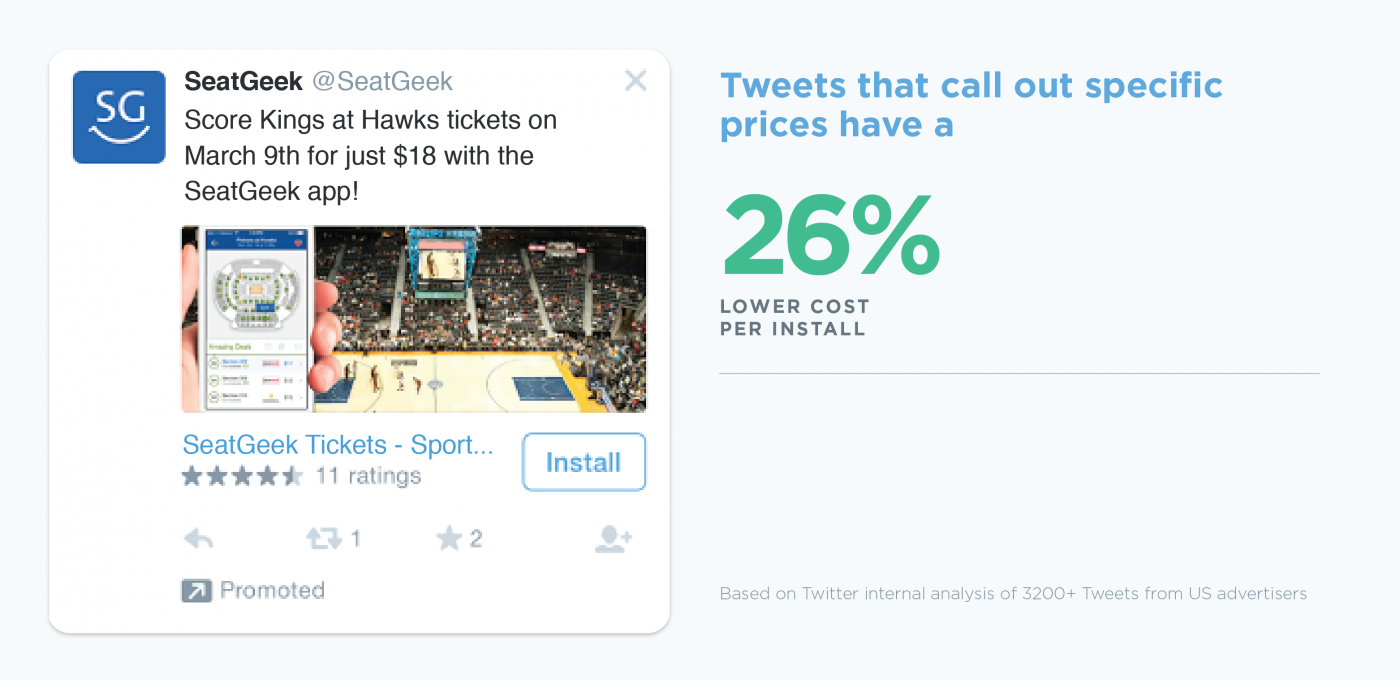This screenshot has height=680, width=1400.
Task: Follow SeatGeek via the add-person icon
Action: [613, 540]
